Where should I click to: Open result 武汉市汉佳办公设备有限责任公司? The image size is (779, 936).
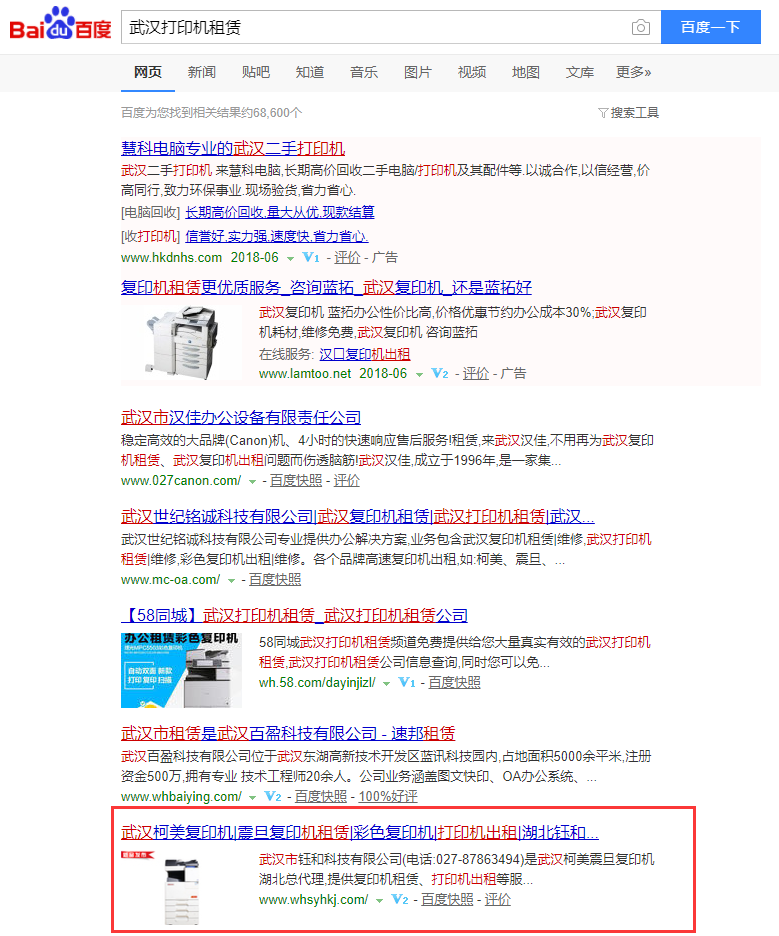[241, 417]
